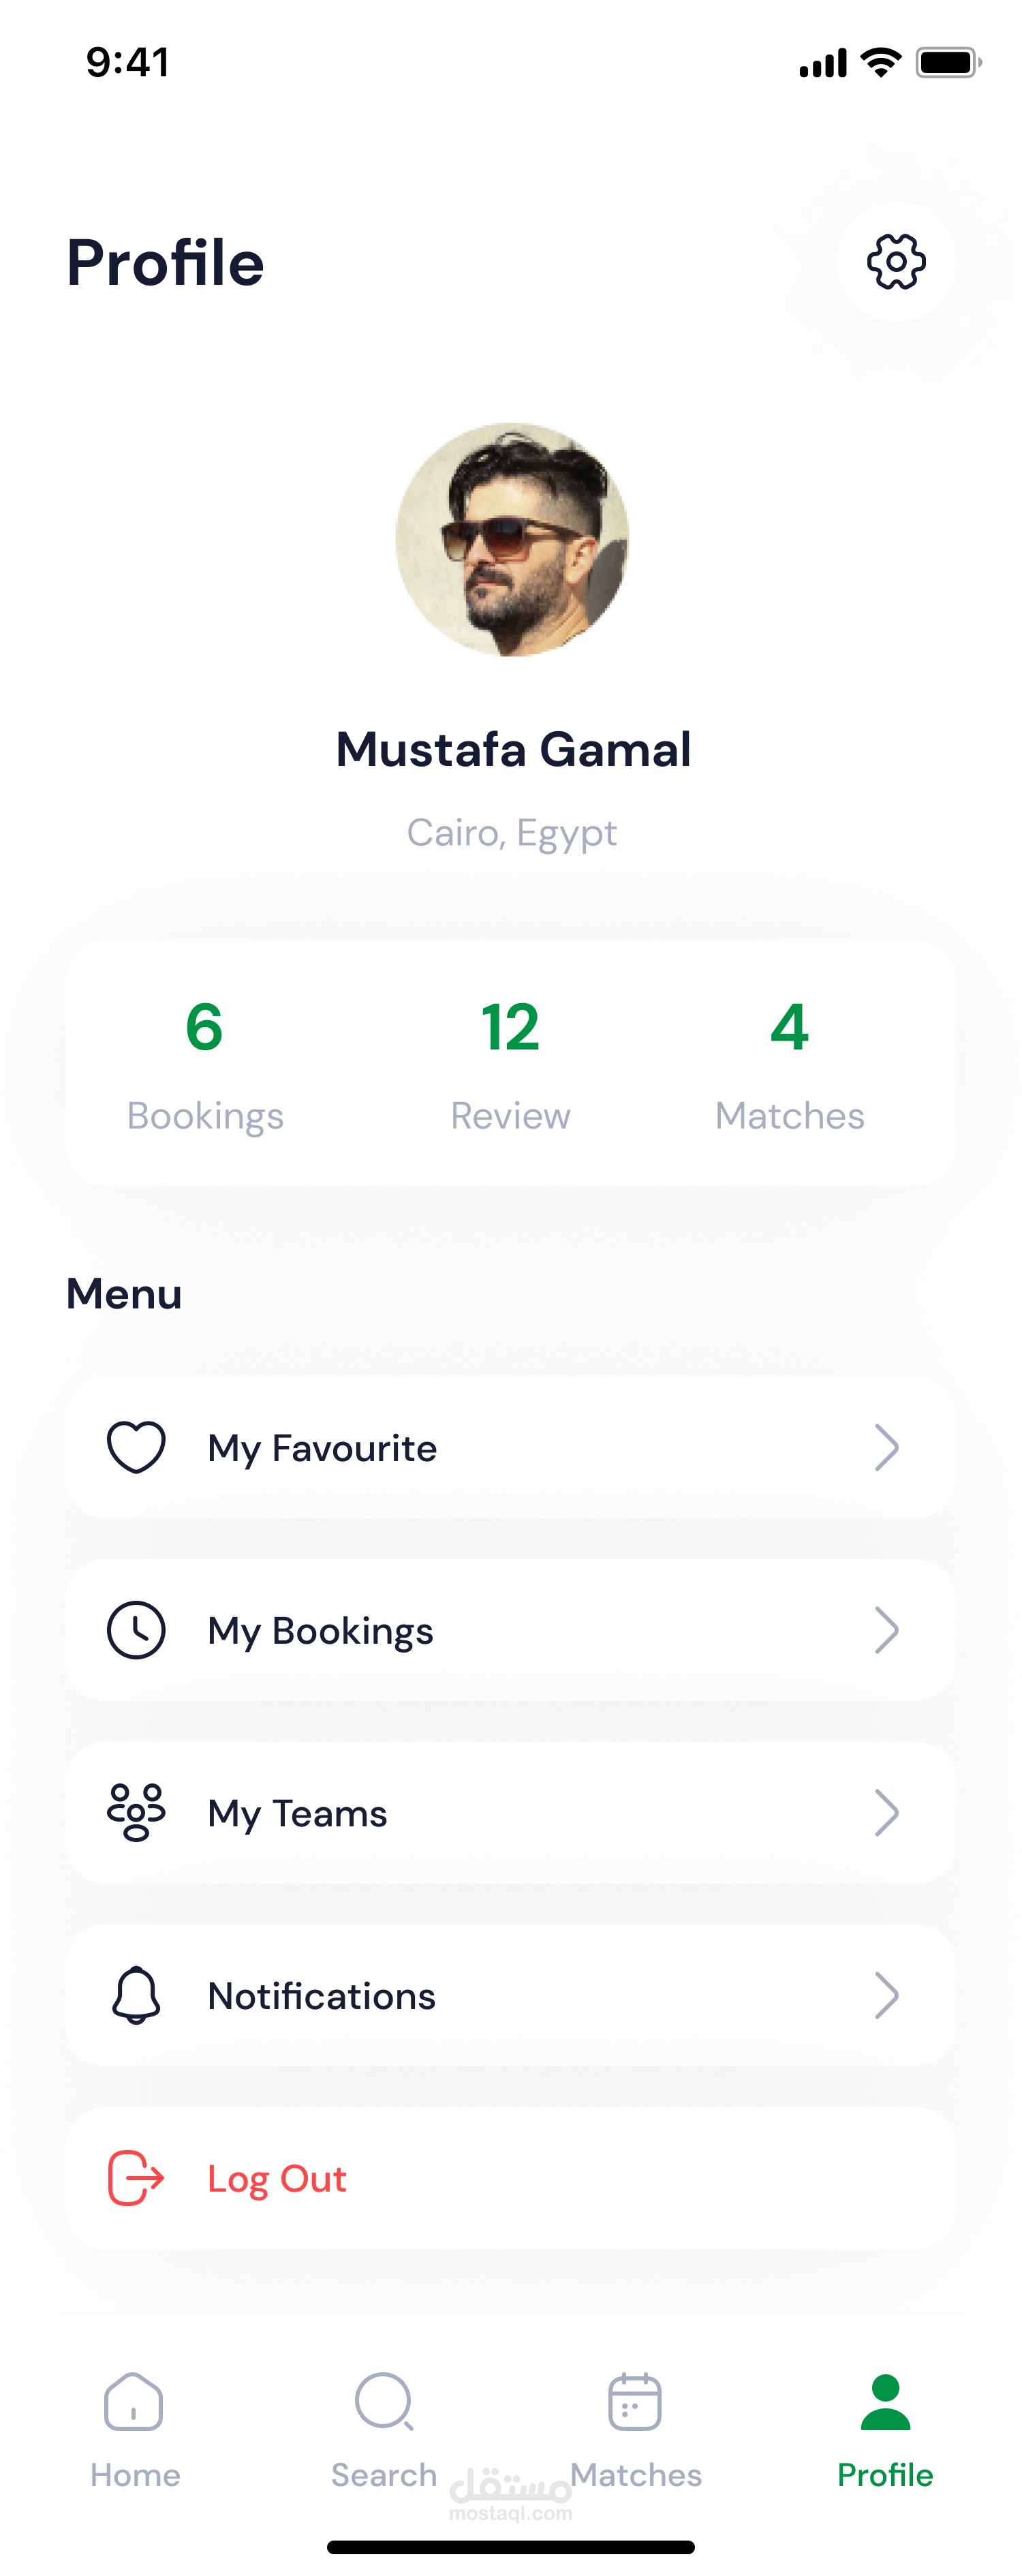Viewport: 1022px width, 2576px height.
Task: Open settings via the gear icon
Action: point(895,262)
